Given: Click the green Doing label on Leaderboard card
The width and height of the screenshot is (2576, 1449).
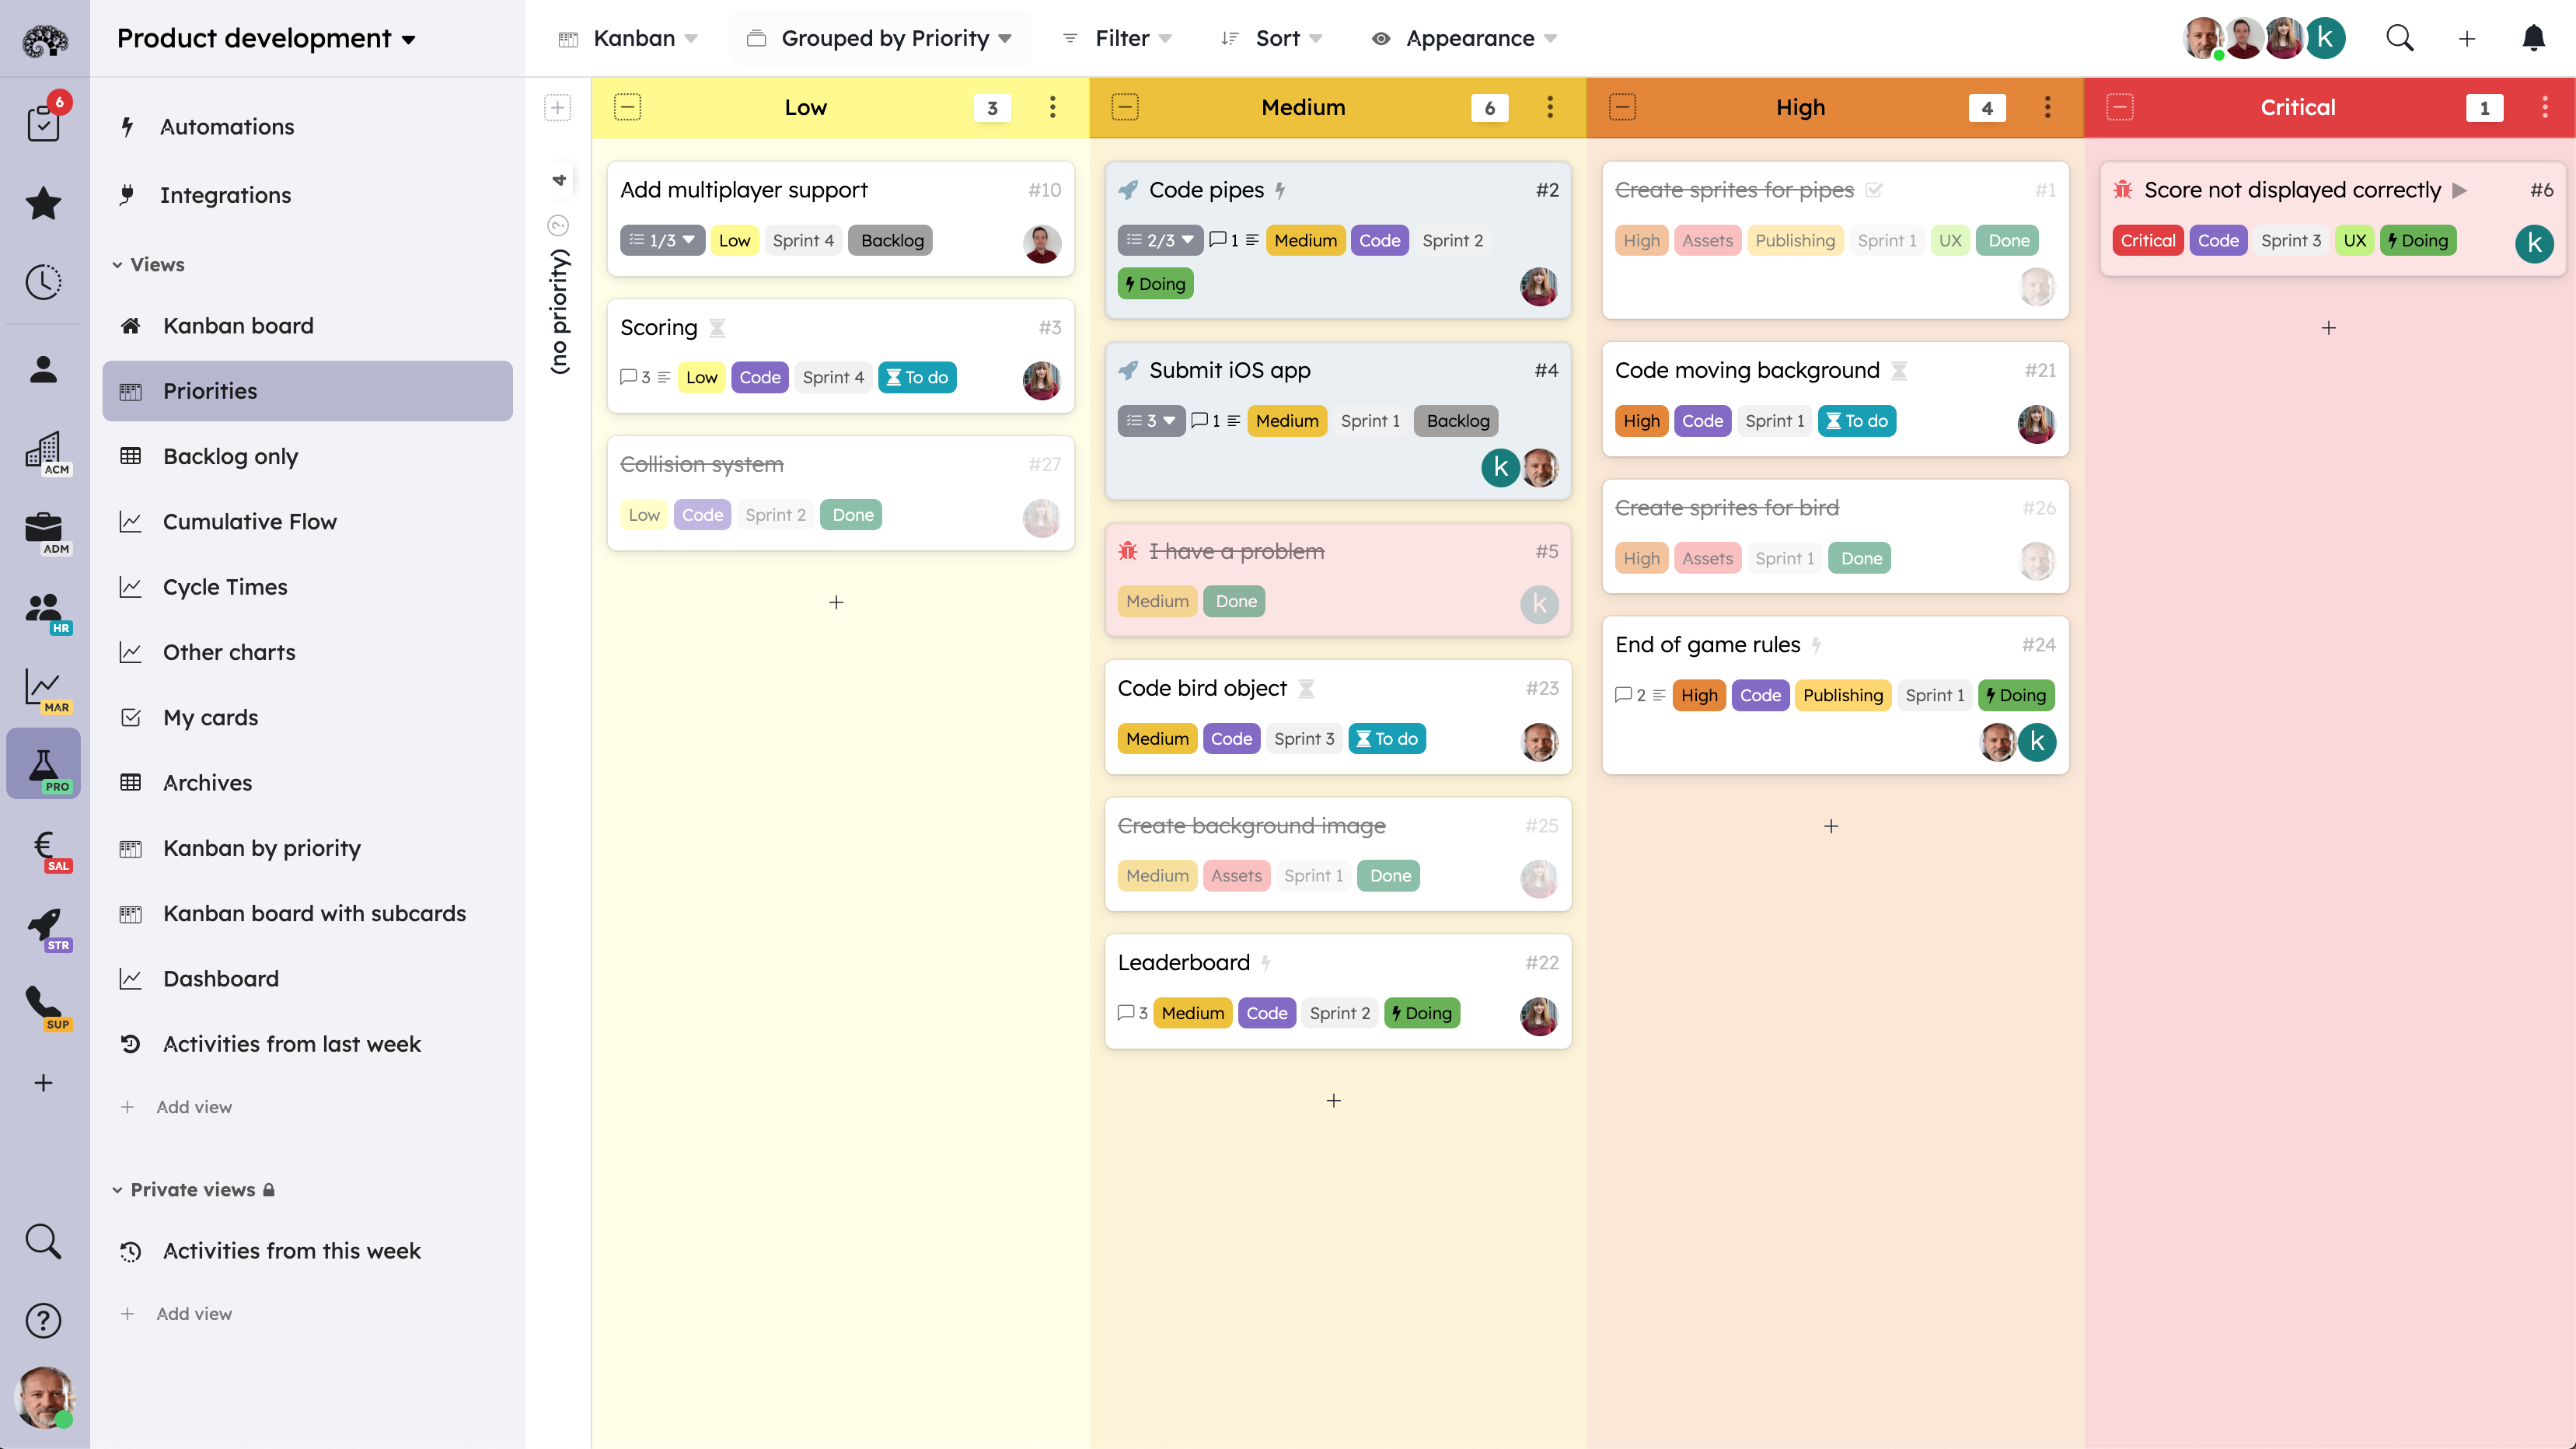Looking at the screenshot, I should [1422, 1012].
